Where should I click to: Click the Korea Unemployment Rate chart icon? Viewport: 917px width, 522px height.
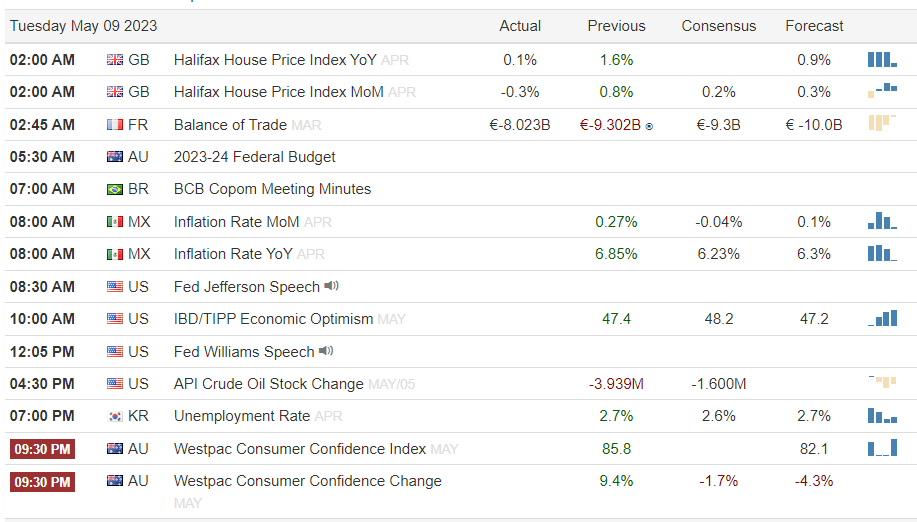pos(881,416)
